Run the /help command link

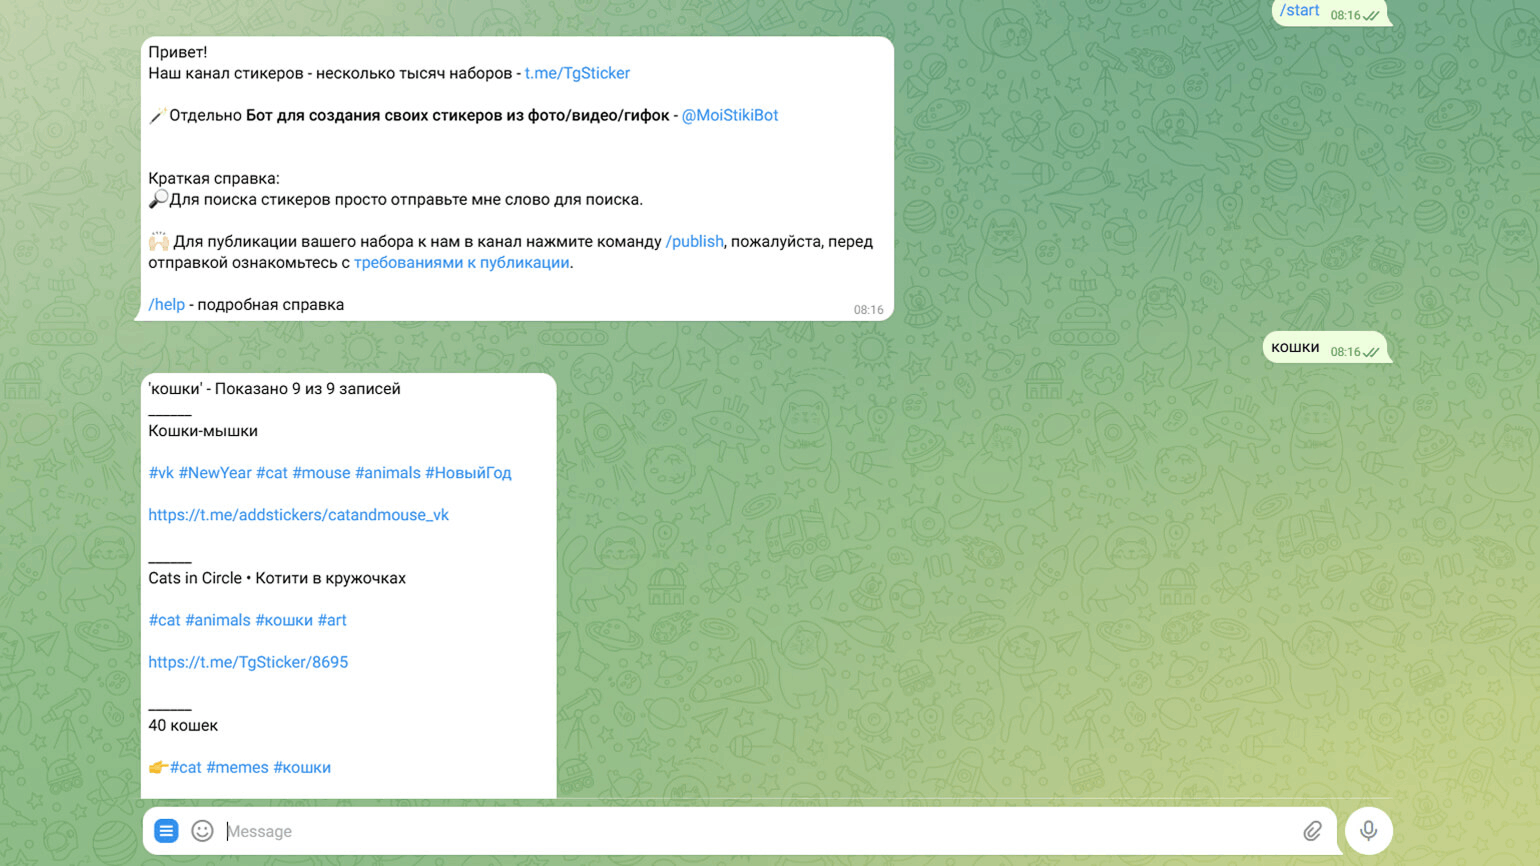coord(166,304)
